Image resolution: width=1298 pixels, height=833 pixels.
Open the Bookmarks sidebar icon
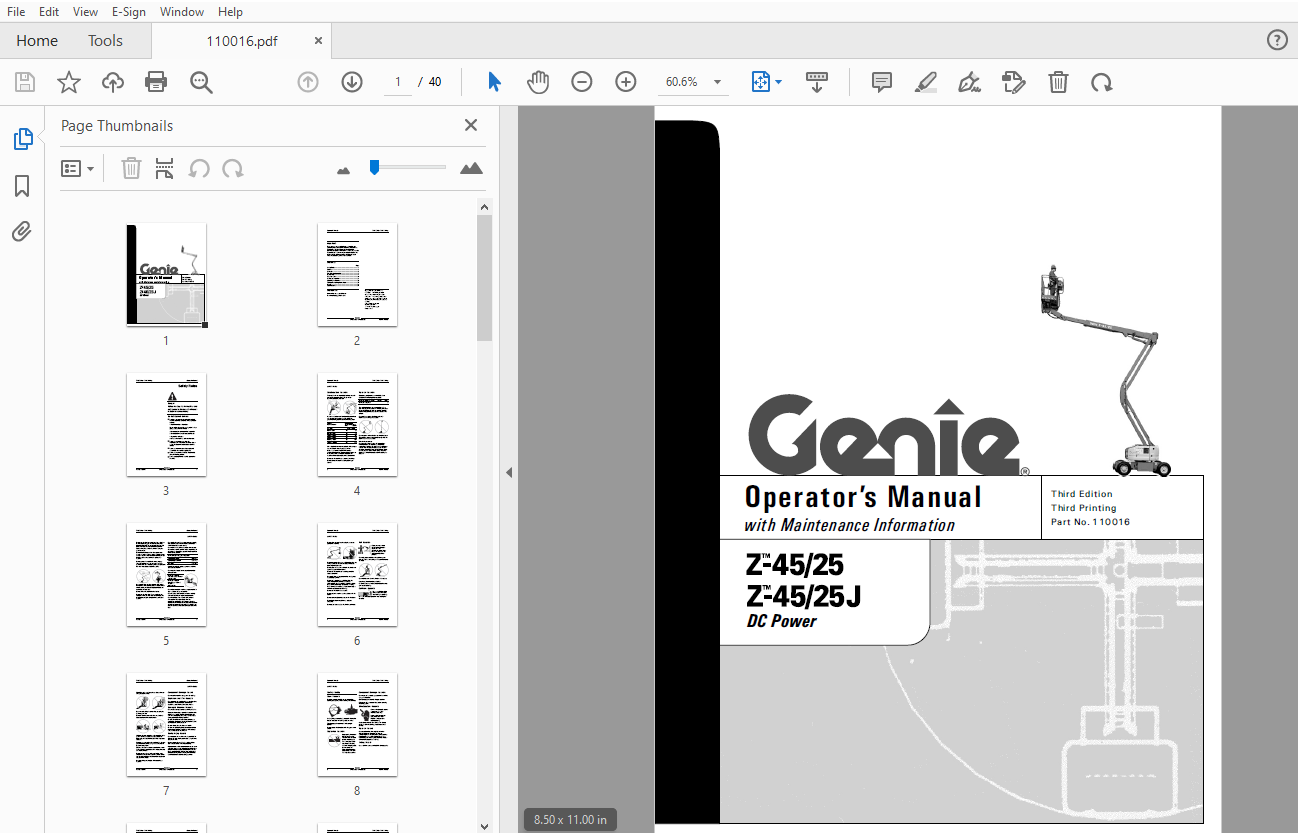[22, 186]
